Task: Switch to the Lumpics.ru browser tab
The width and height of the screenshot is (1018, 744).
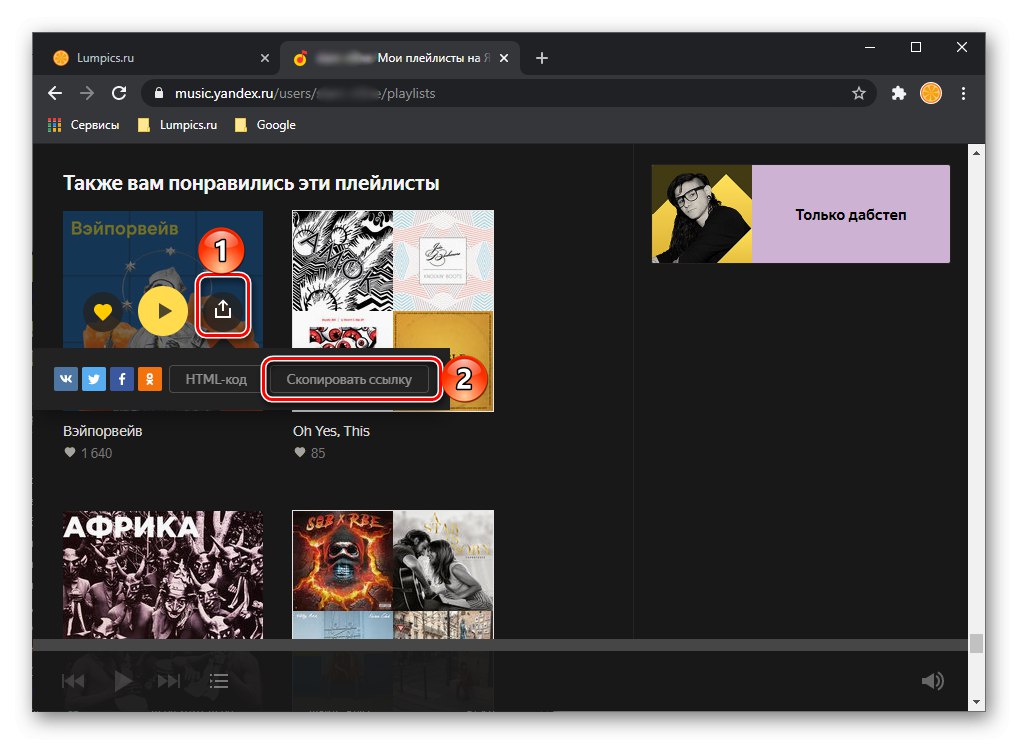Action: tap(150, 58)
